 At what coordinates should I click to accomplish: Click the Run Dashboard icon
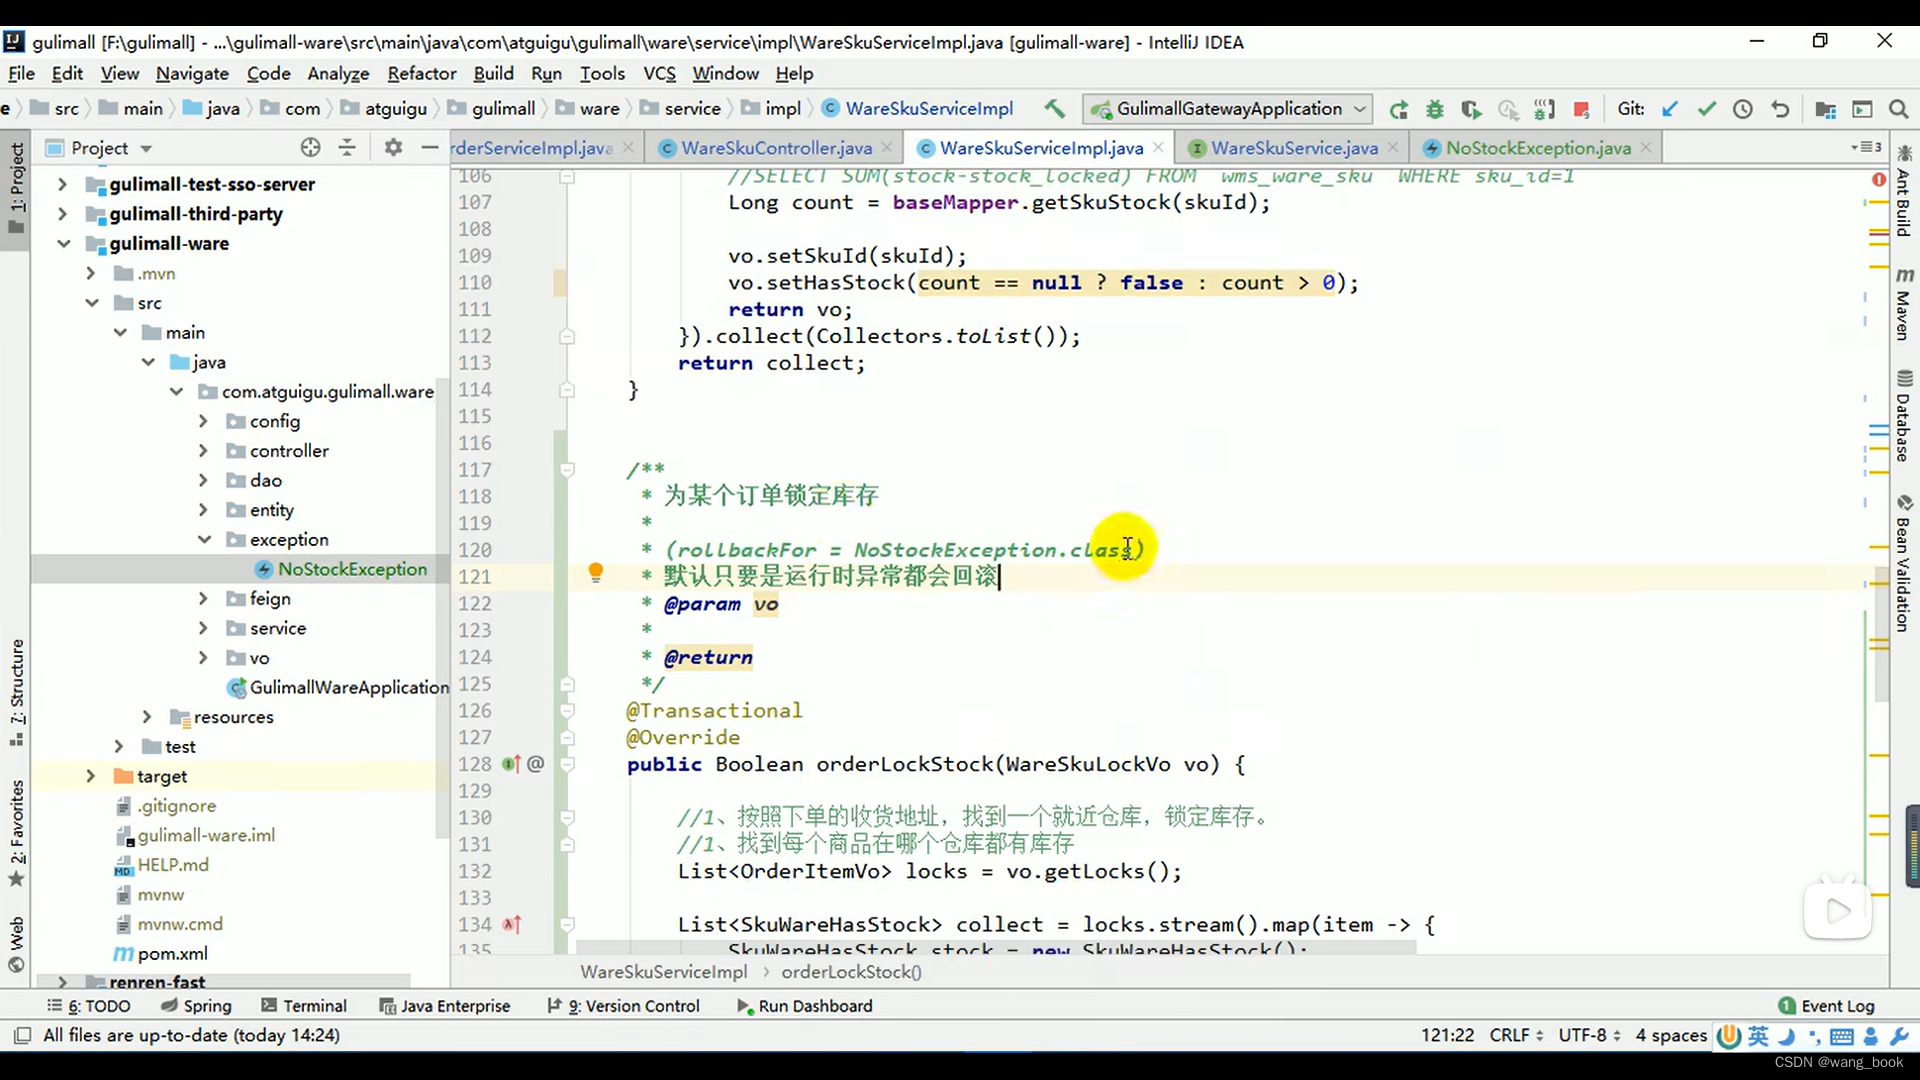coord(740,1005)
